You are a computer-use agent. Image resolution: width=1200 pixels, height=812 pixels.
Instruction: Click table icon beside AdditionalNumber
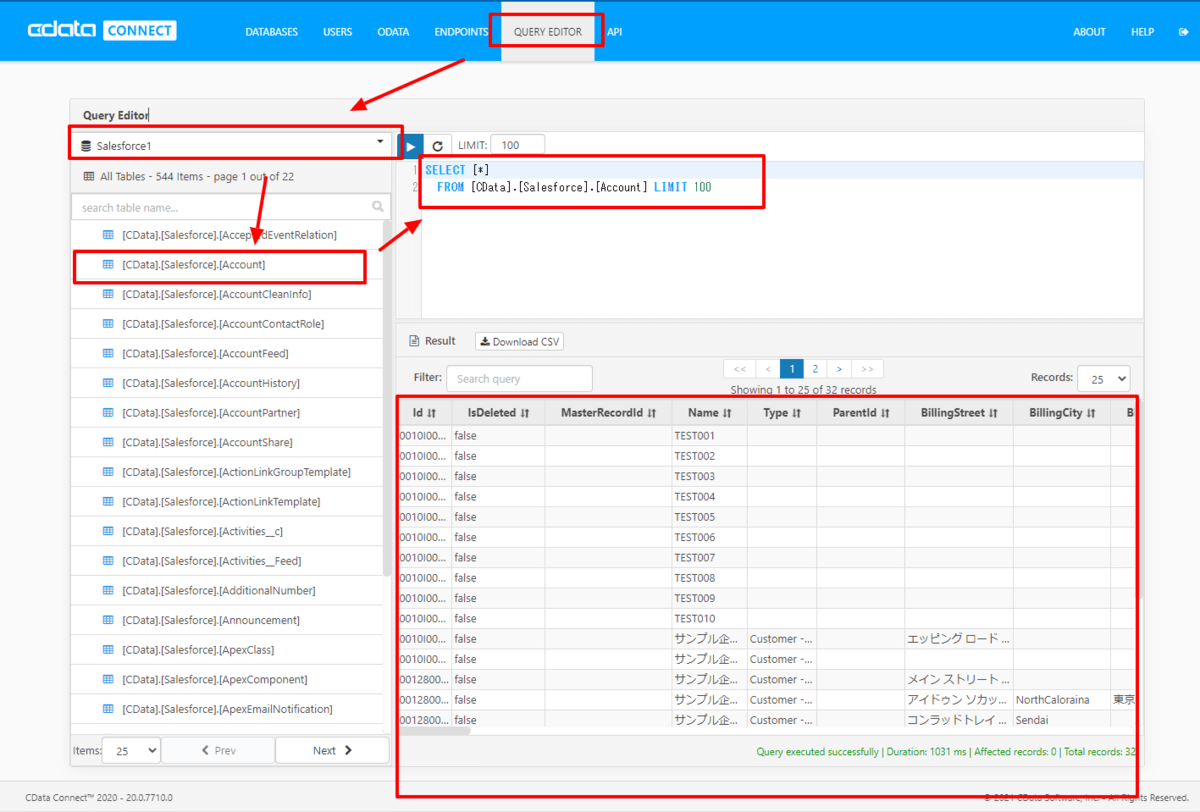click(109, 590)
